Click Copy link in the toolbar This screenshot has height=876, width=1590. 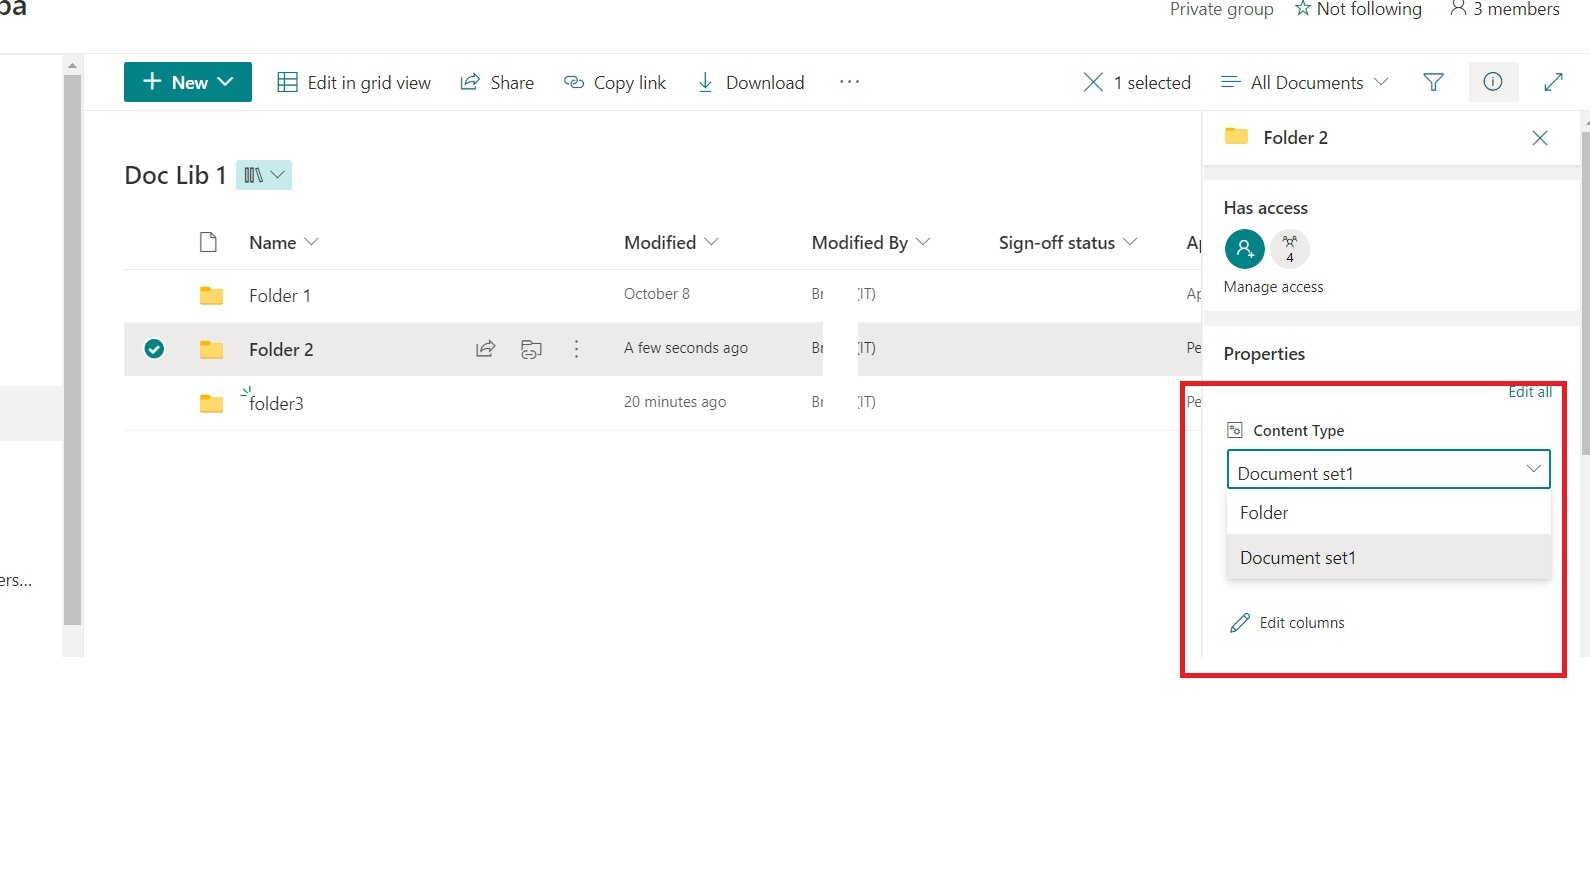tap(615, 82)
